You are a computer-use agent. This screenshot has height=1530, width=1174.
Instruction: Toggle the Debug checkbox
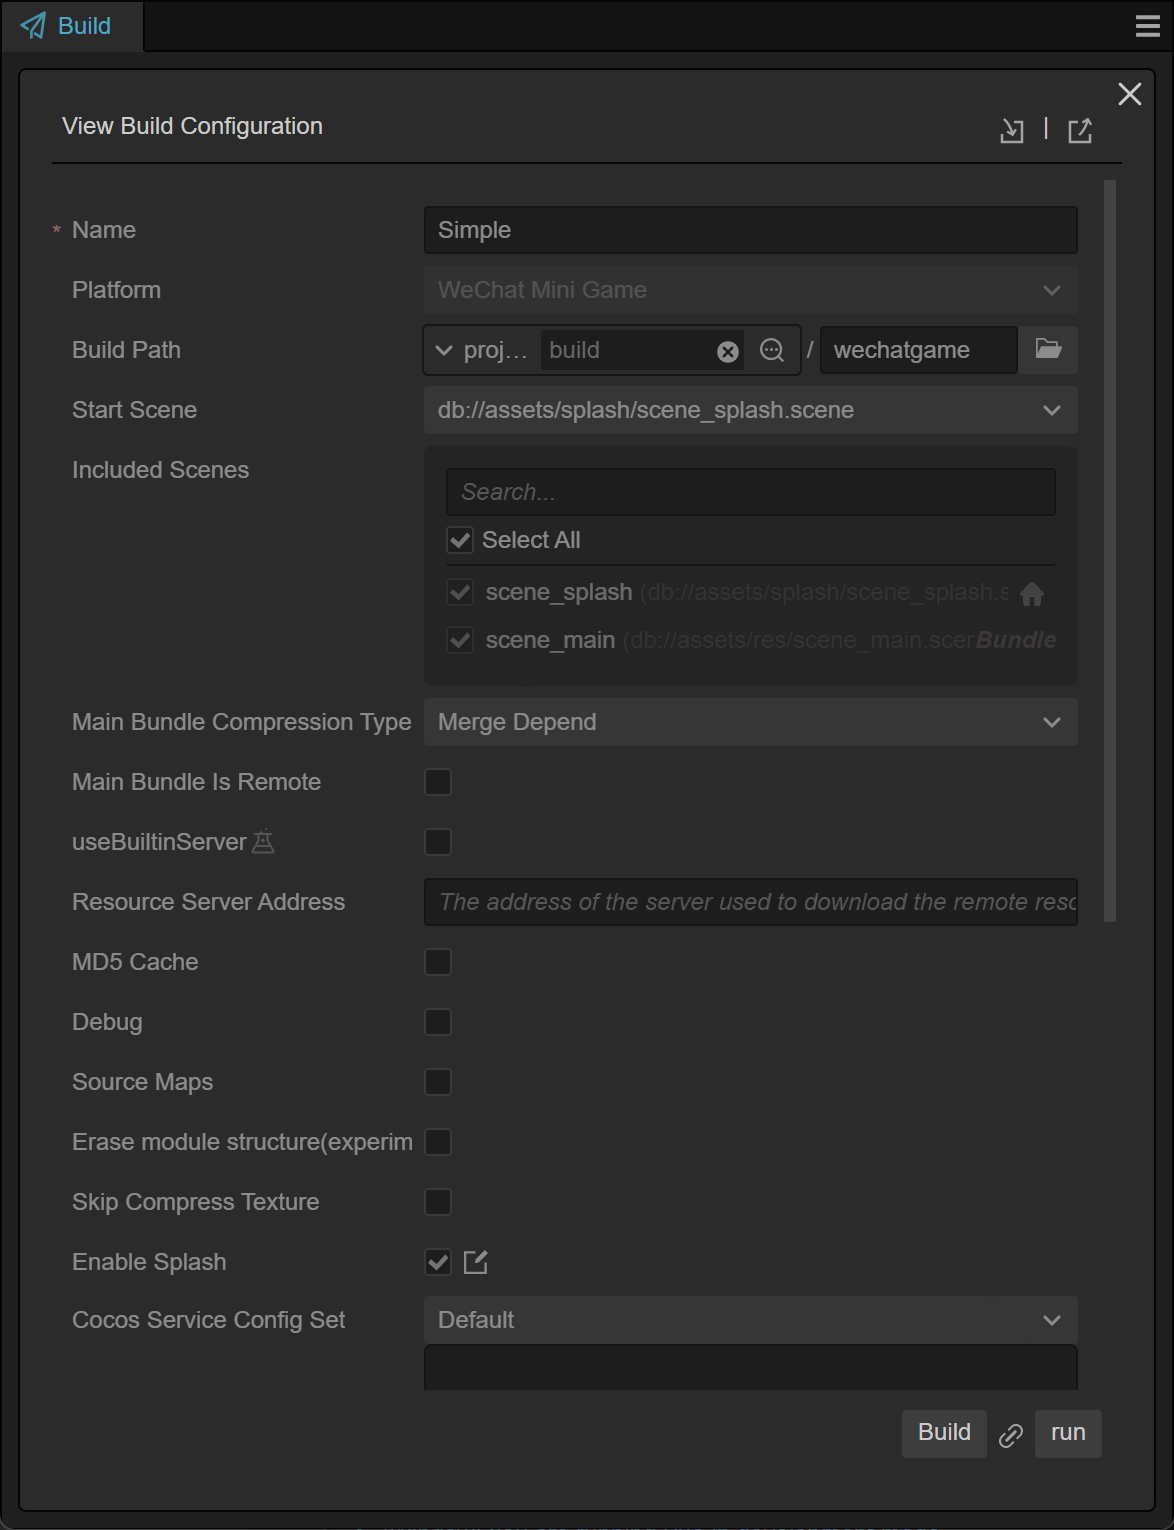438,1022
